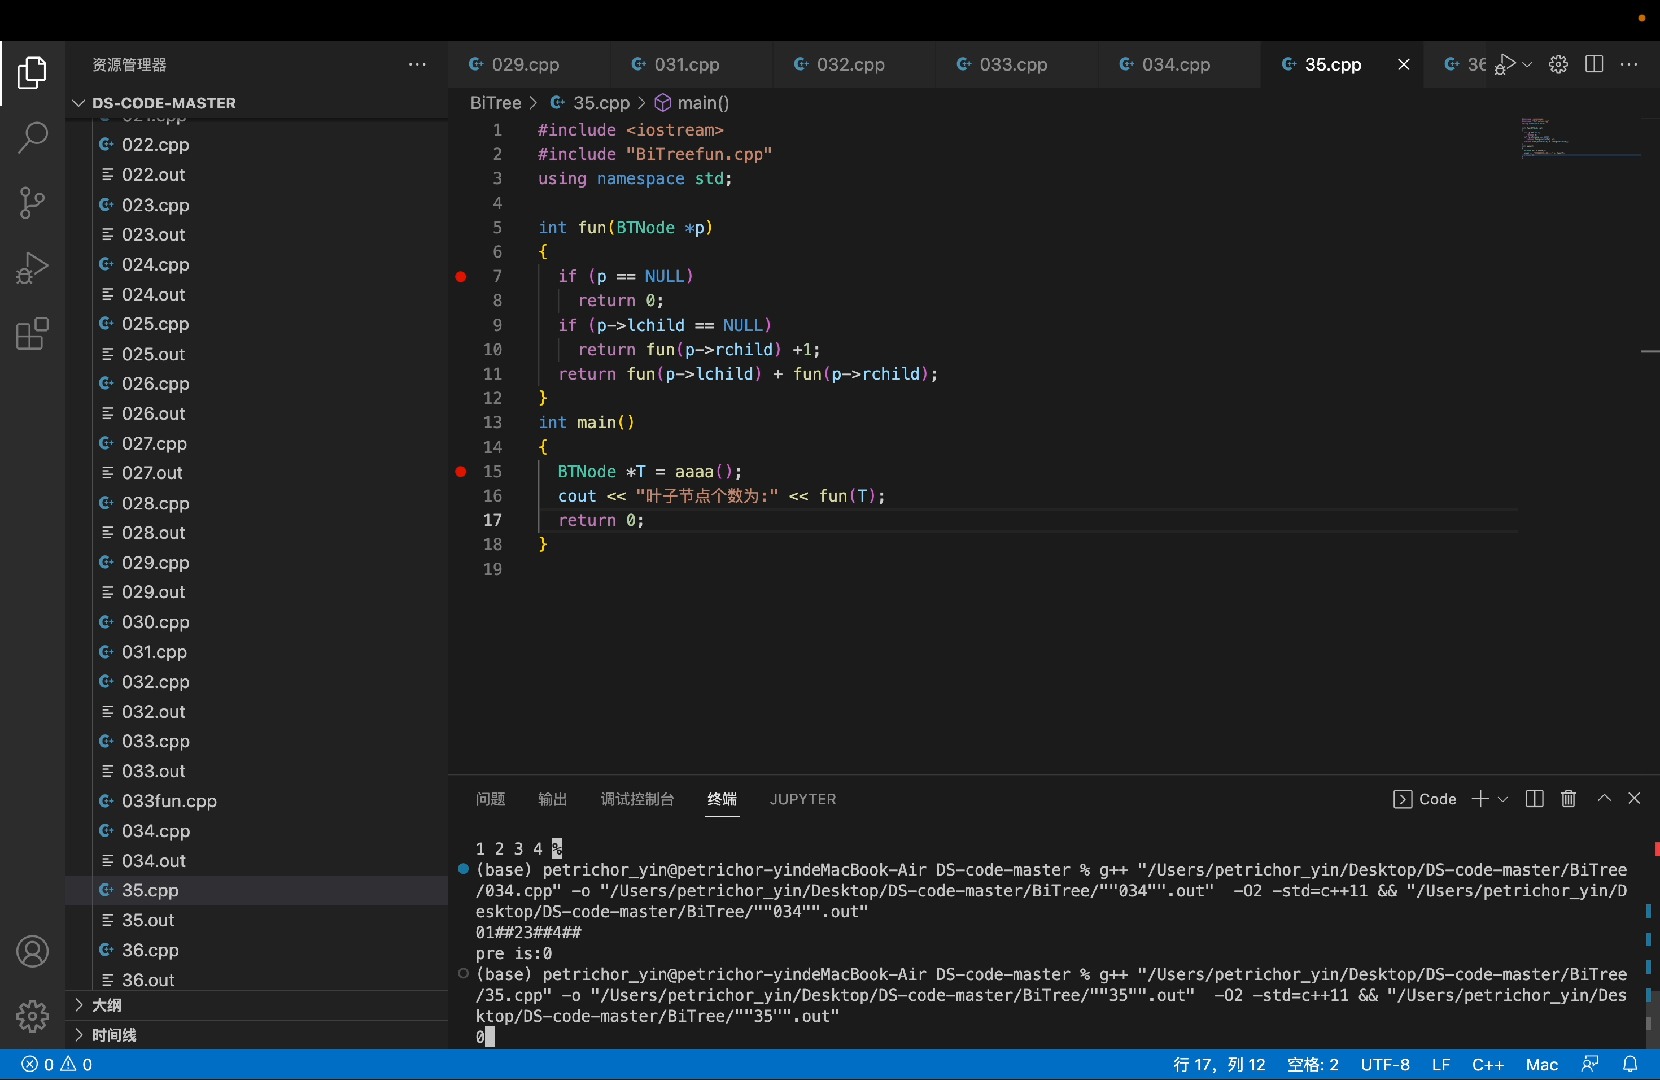This screenshot has width=1660, height=1080.
Task: Close the terminal panel
Action: point(1635,799)
